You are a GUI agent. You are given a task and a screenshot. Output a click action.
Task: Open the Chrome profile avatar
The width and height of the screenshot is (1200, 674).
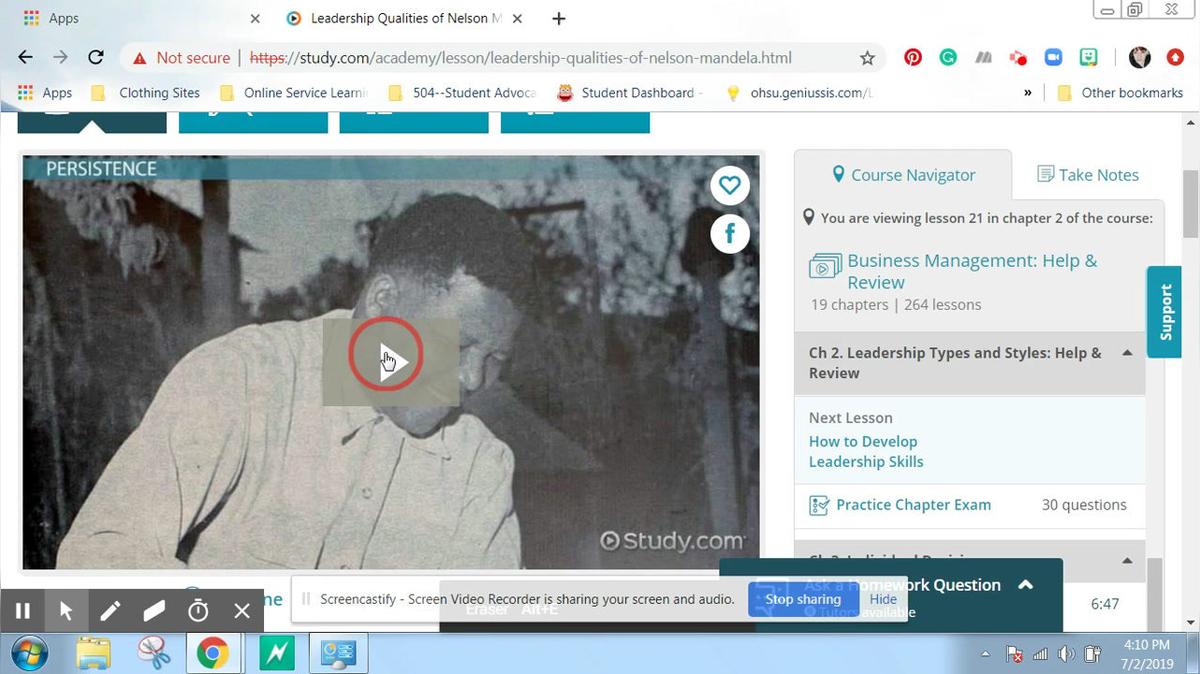coord(1140,58)
